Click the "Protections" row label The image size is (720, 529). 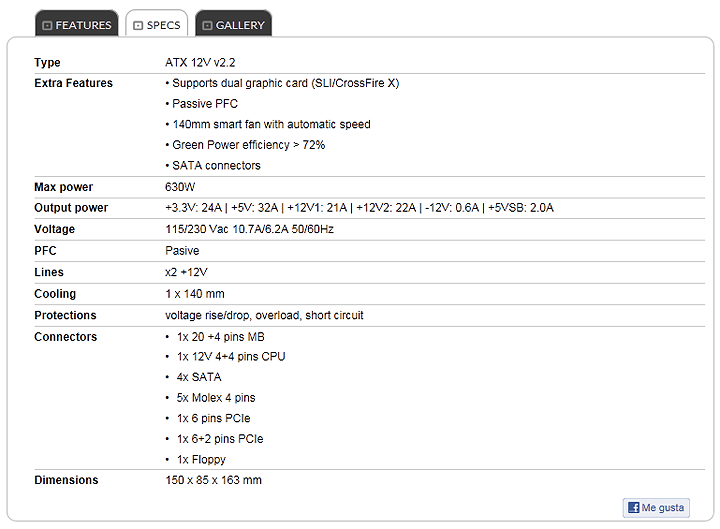[65, 315]
